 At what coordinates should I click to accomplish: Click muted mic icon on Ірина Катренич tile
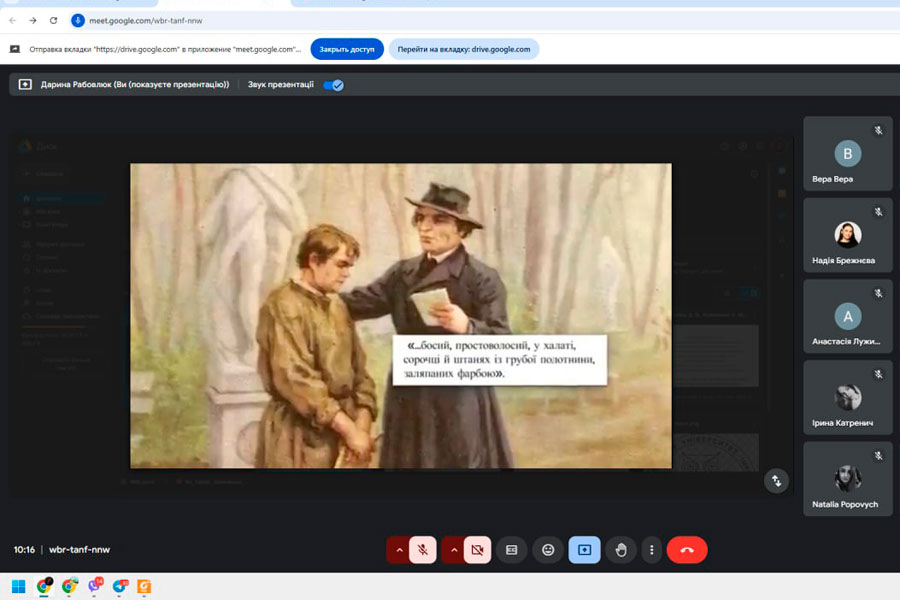(x=878, y=374)
